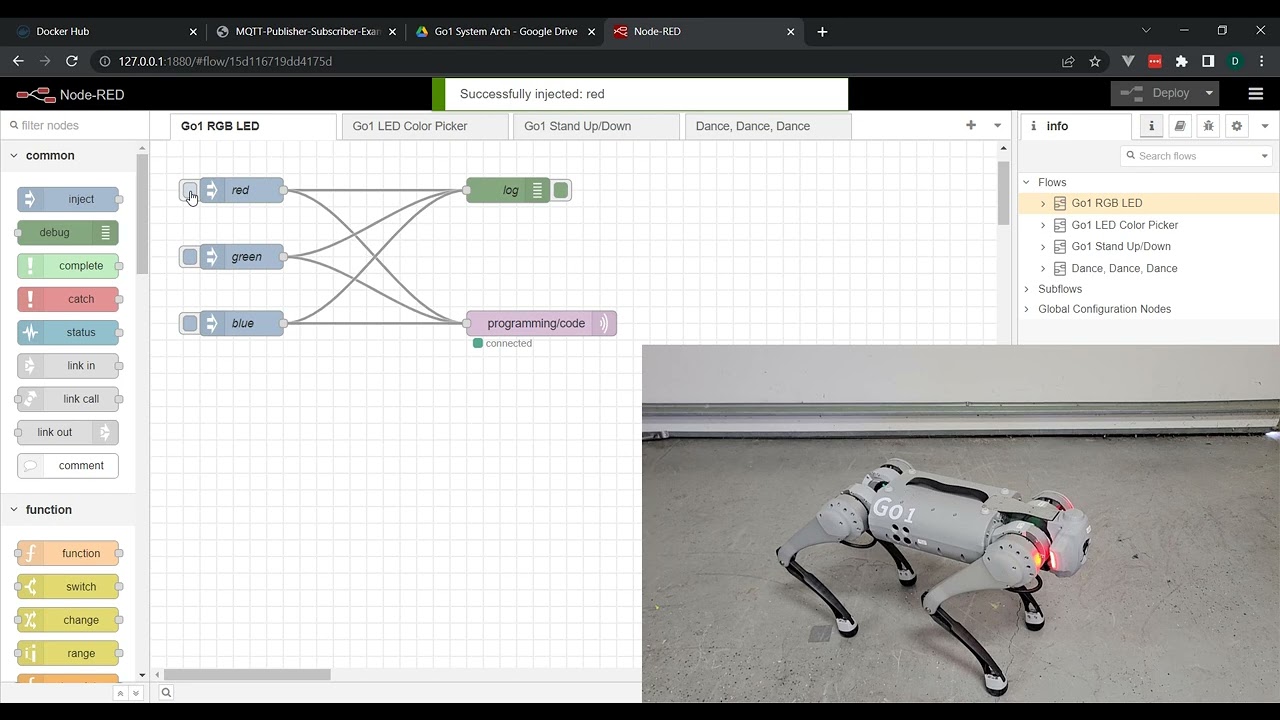The width and height of the screenshot is (1280, 720).
Task: Open the workspace search magnifier at bottom
Action: tap(166, 692)
